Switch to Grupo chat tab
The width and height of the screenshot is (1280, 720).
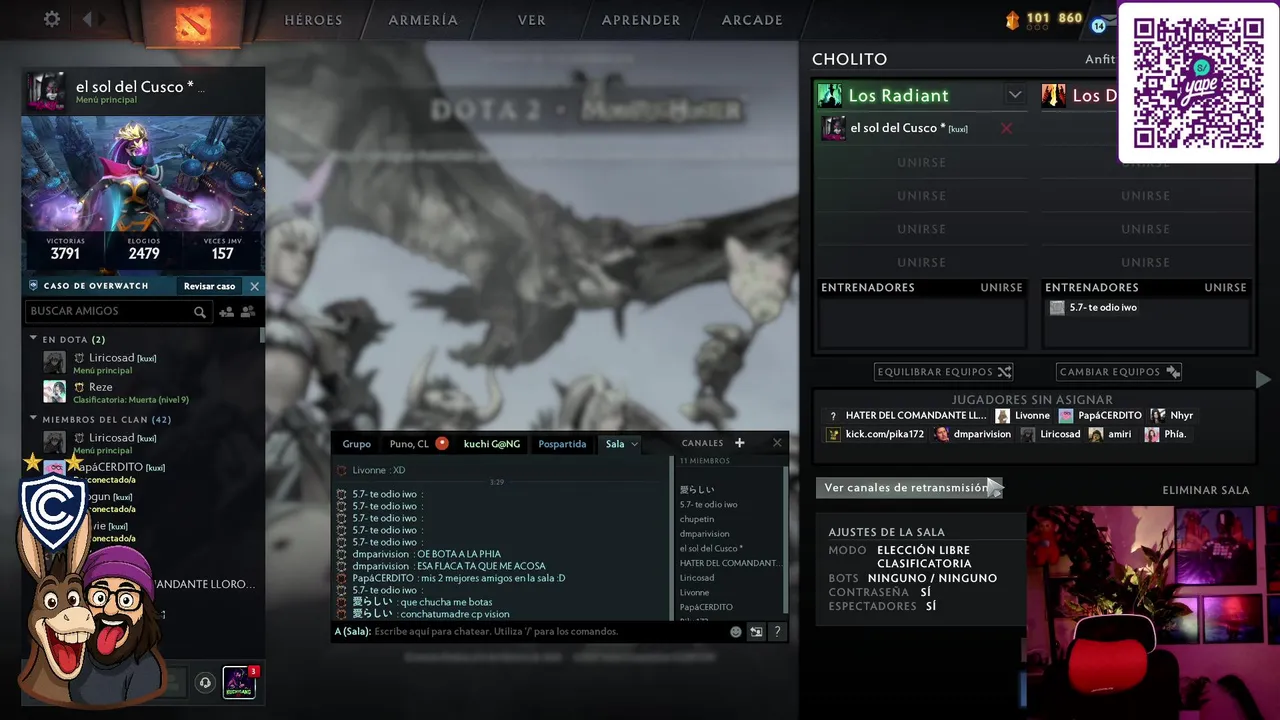pos(357,444)
